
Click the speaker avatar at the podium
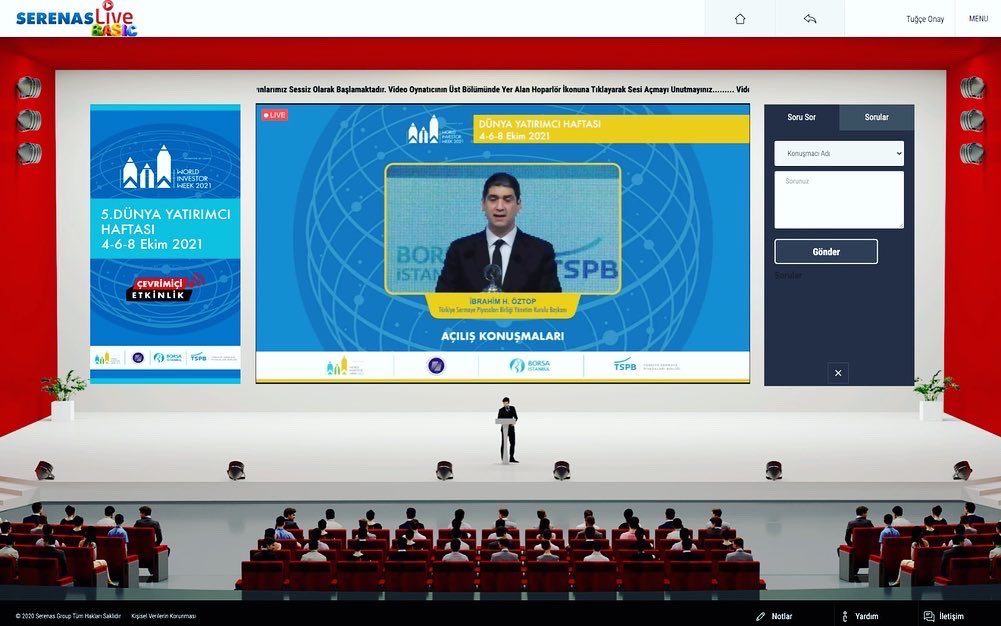[508, 429]
